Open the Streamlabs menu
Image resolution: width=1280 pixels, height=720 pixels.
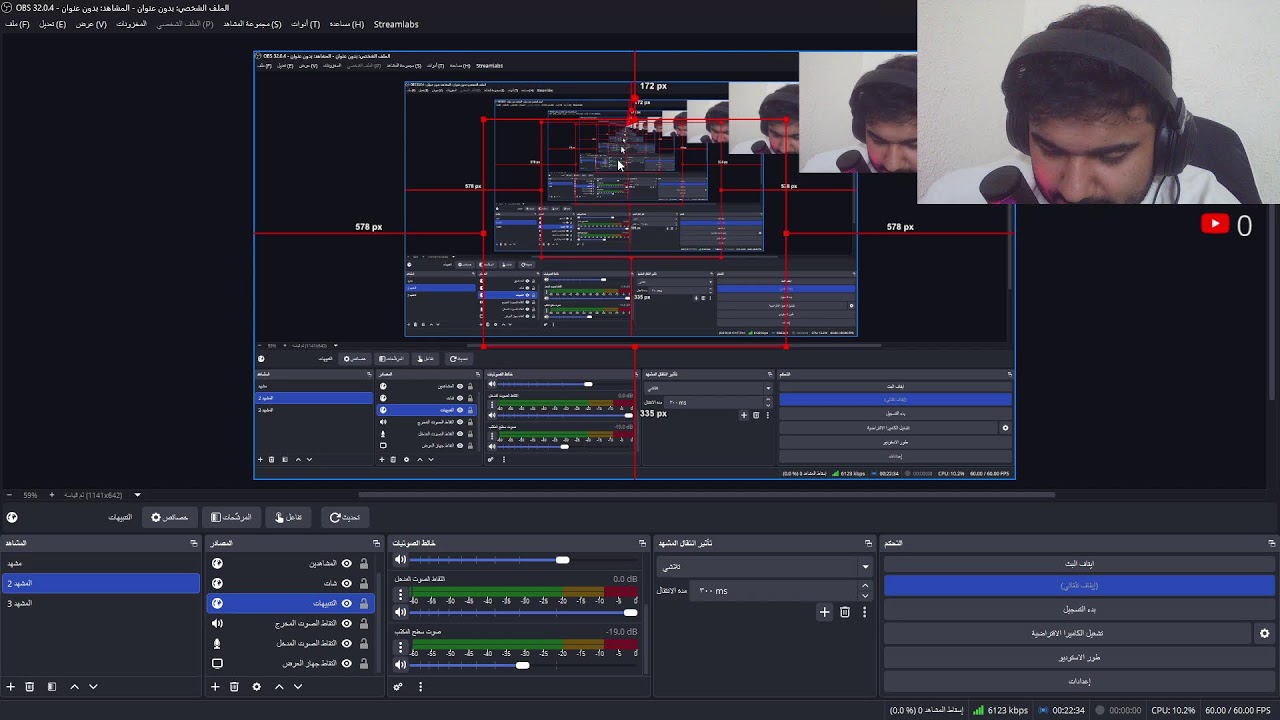pos(396,24)
